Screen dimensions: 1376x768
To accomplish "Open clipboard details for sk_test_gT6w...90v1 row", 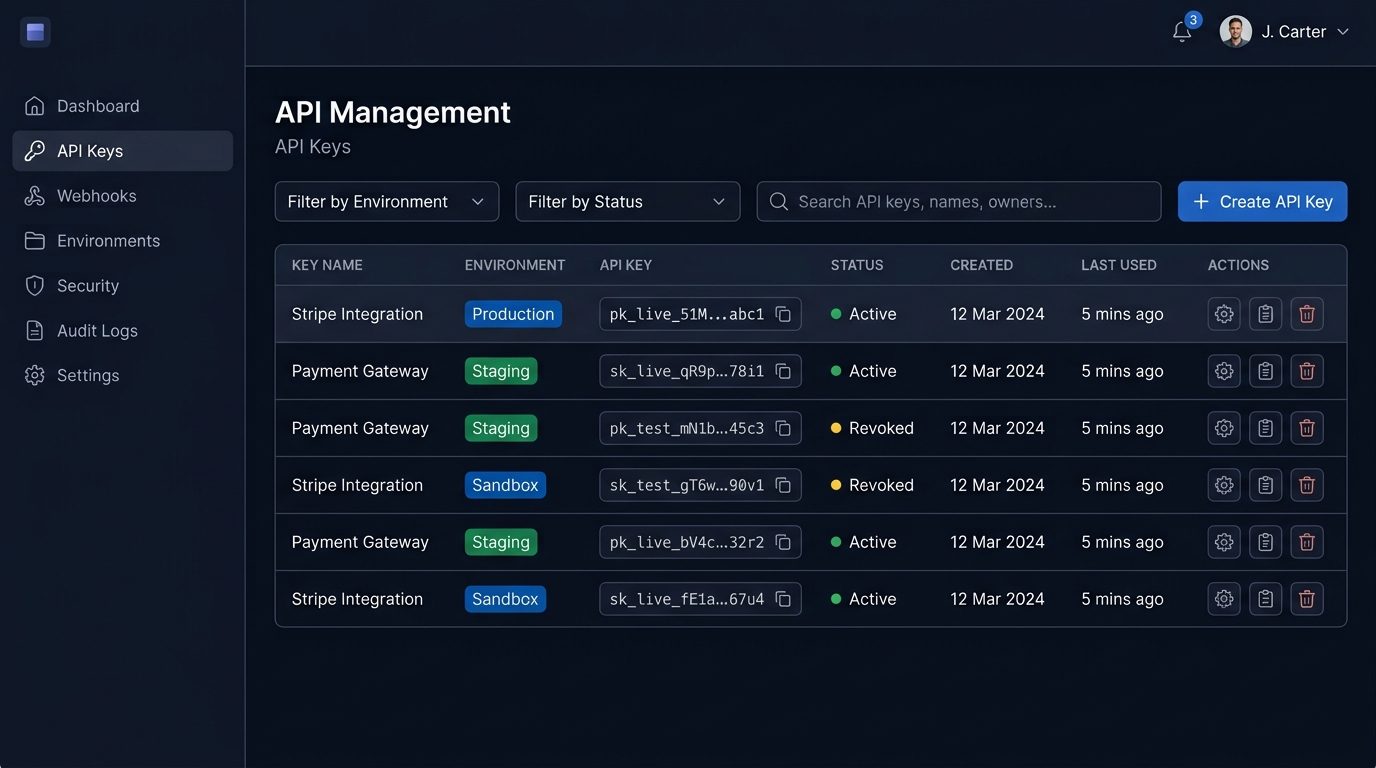I will (x=1265, y=485).
